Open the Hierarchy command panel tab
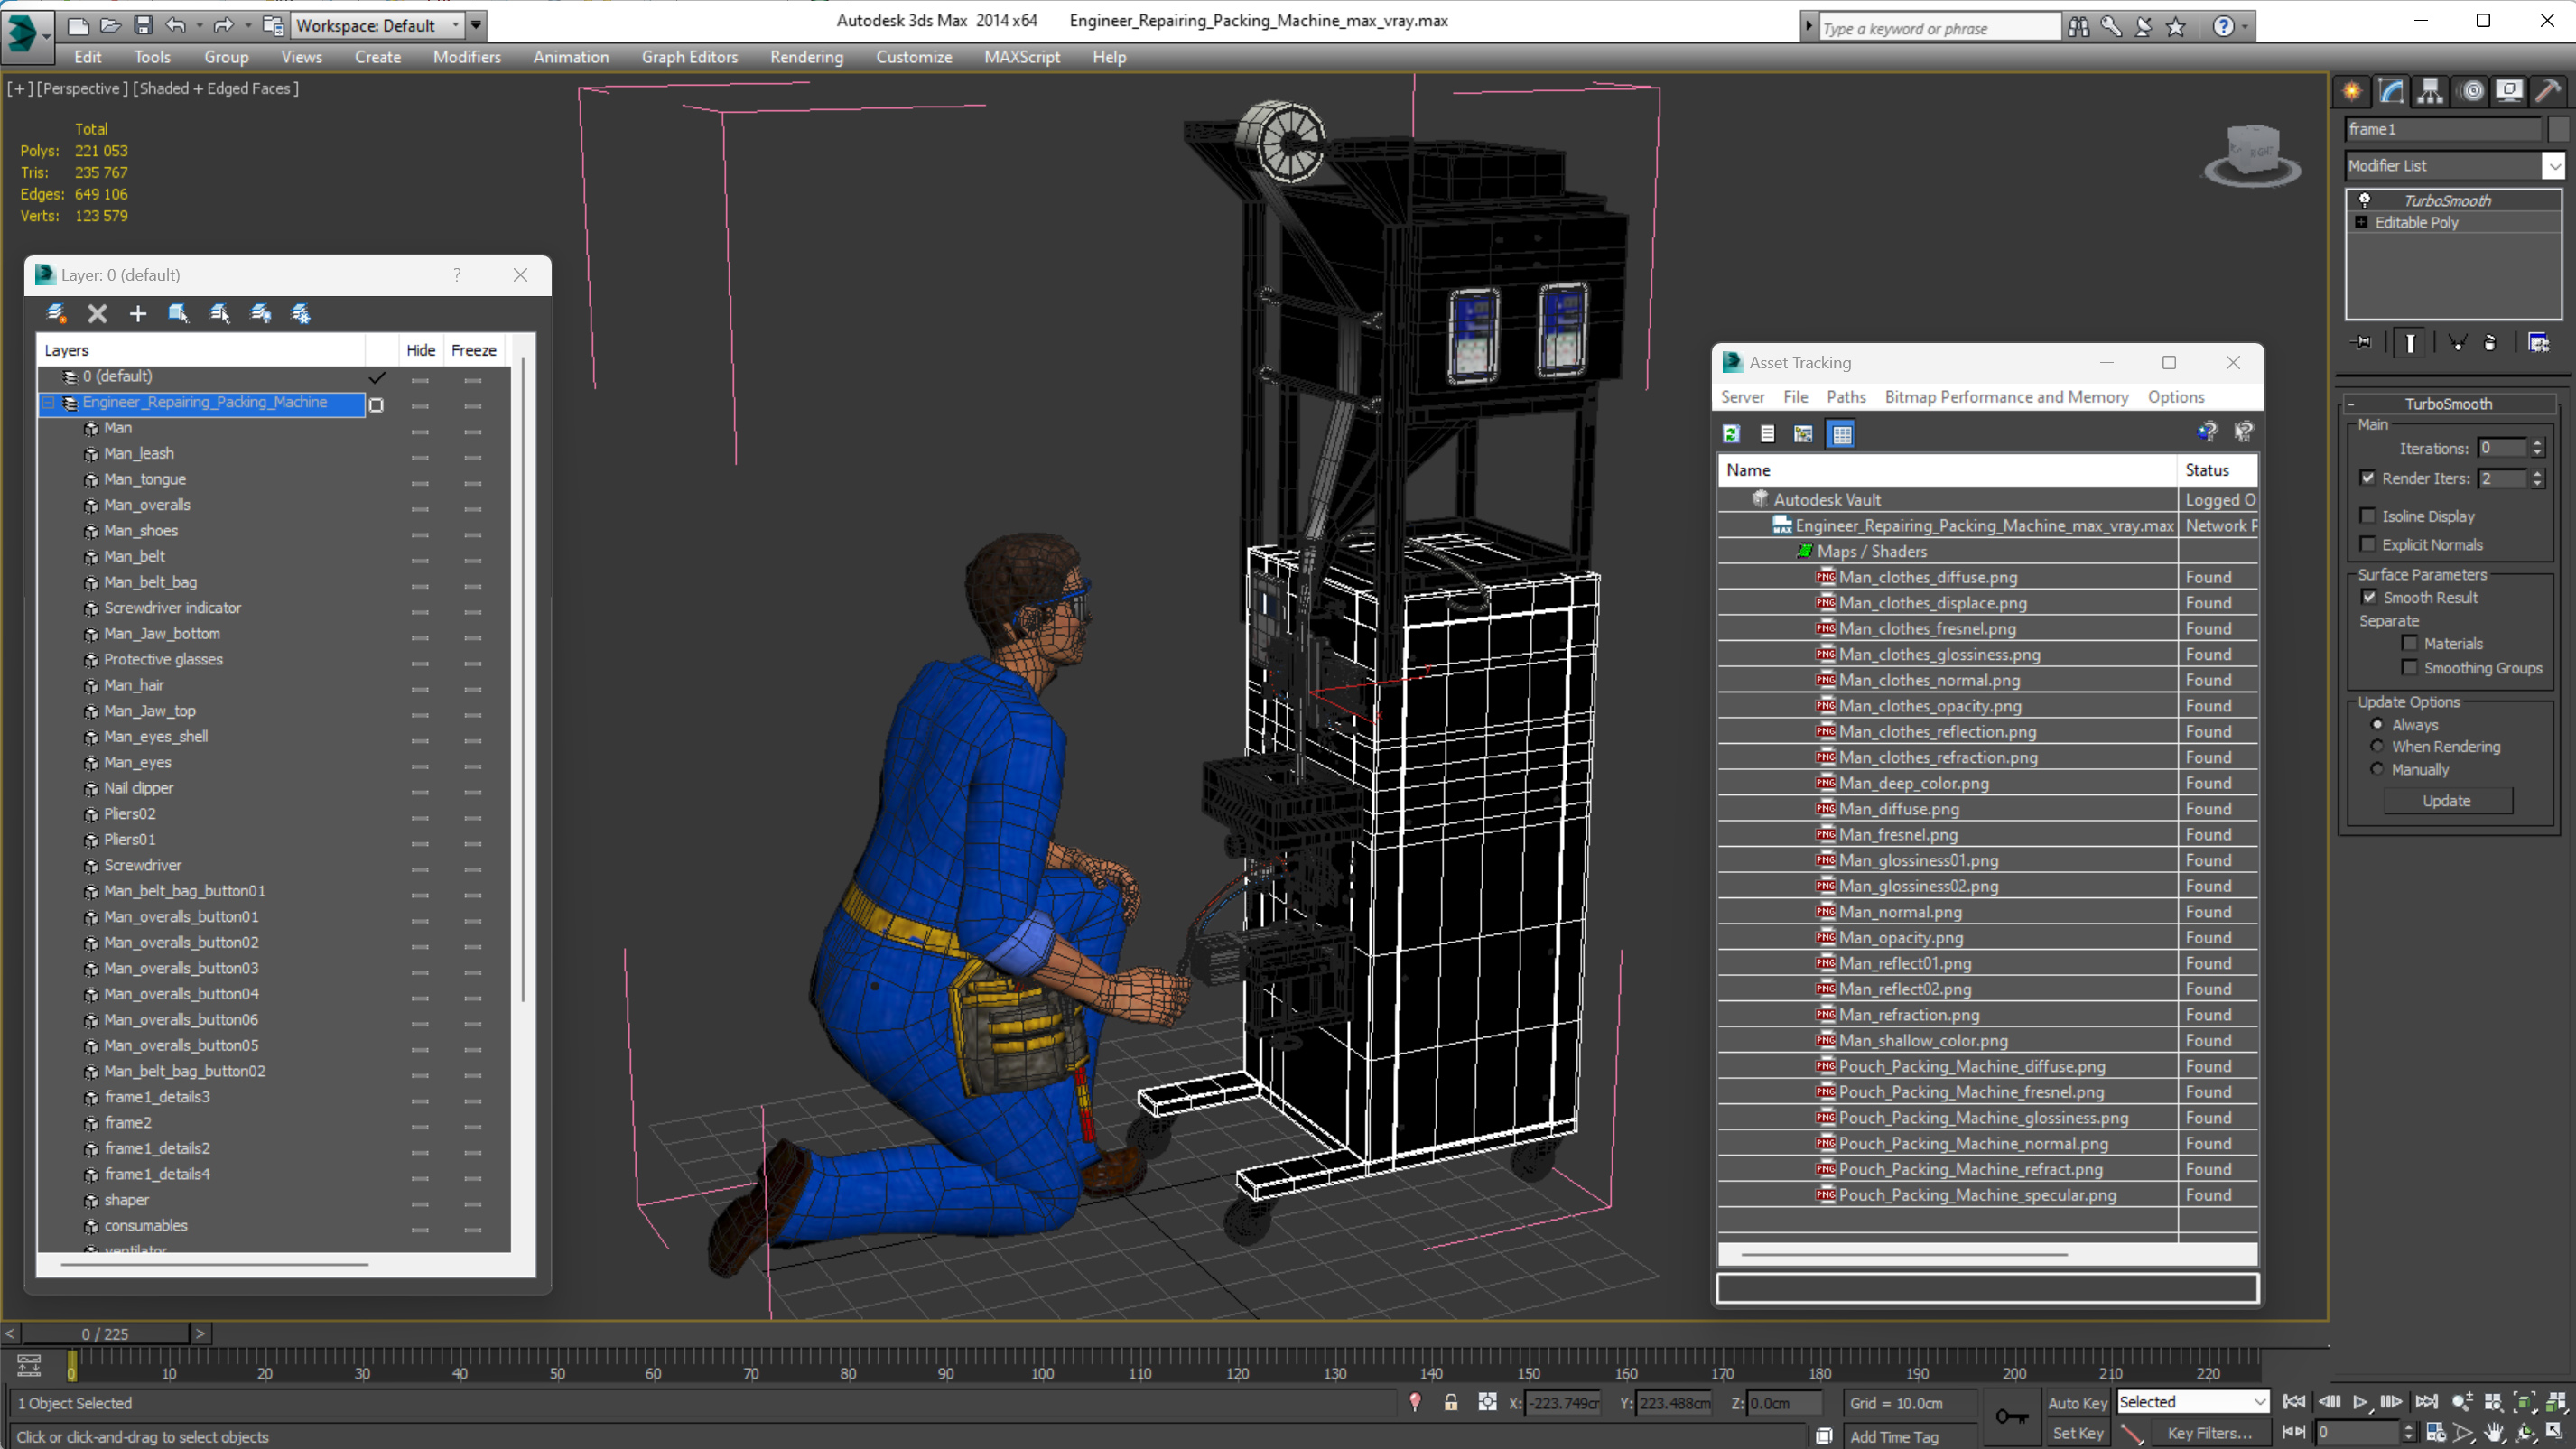 pos(2430,91)
